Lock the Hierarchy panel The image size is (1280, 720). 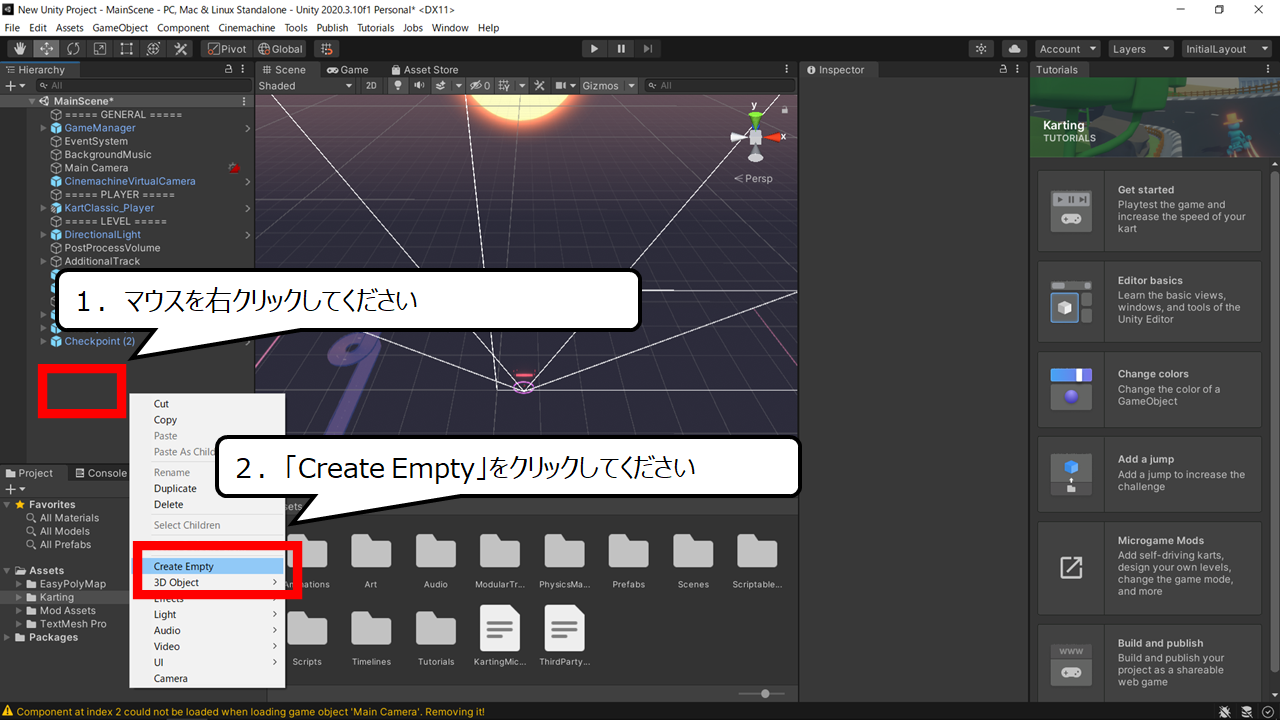coord(228,70)
